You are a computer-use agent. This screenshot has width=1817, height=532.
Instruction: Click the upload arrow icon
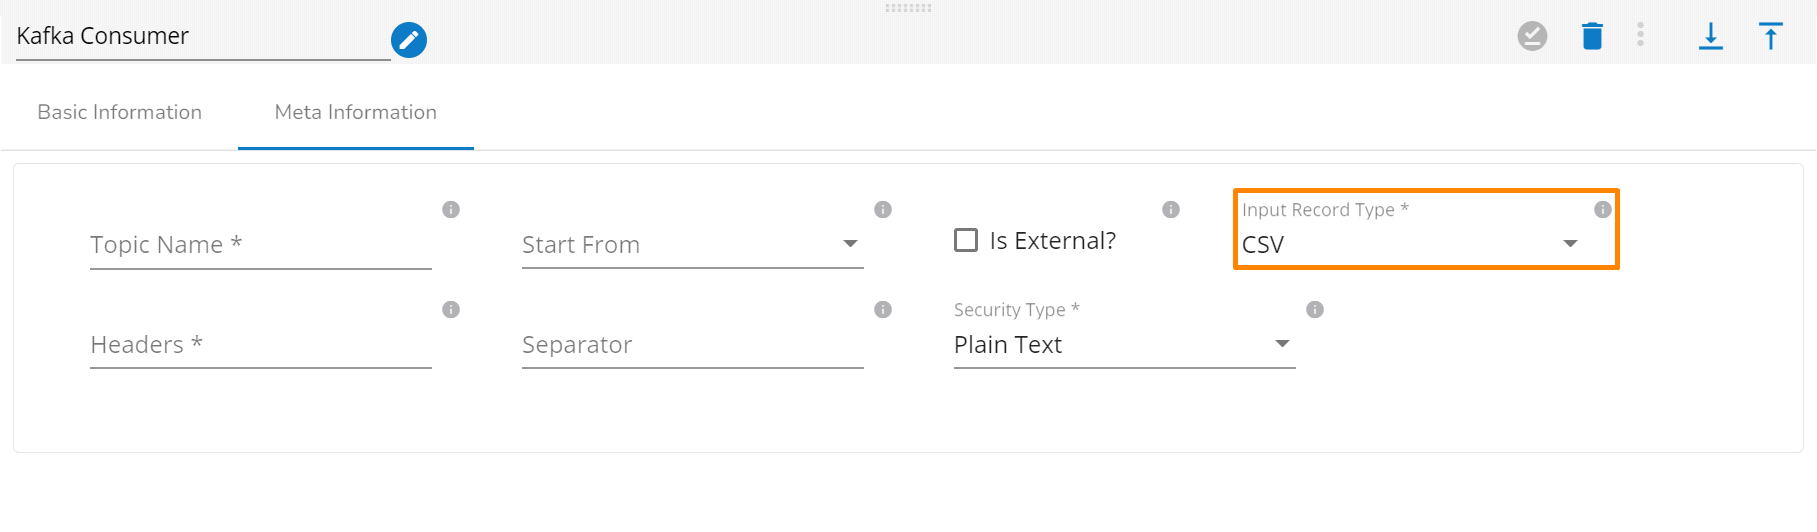tap(1770, 36)
